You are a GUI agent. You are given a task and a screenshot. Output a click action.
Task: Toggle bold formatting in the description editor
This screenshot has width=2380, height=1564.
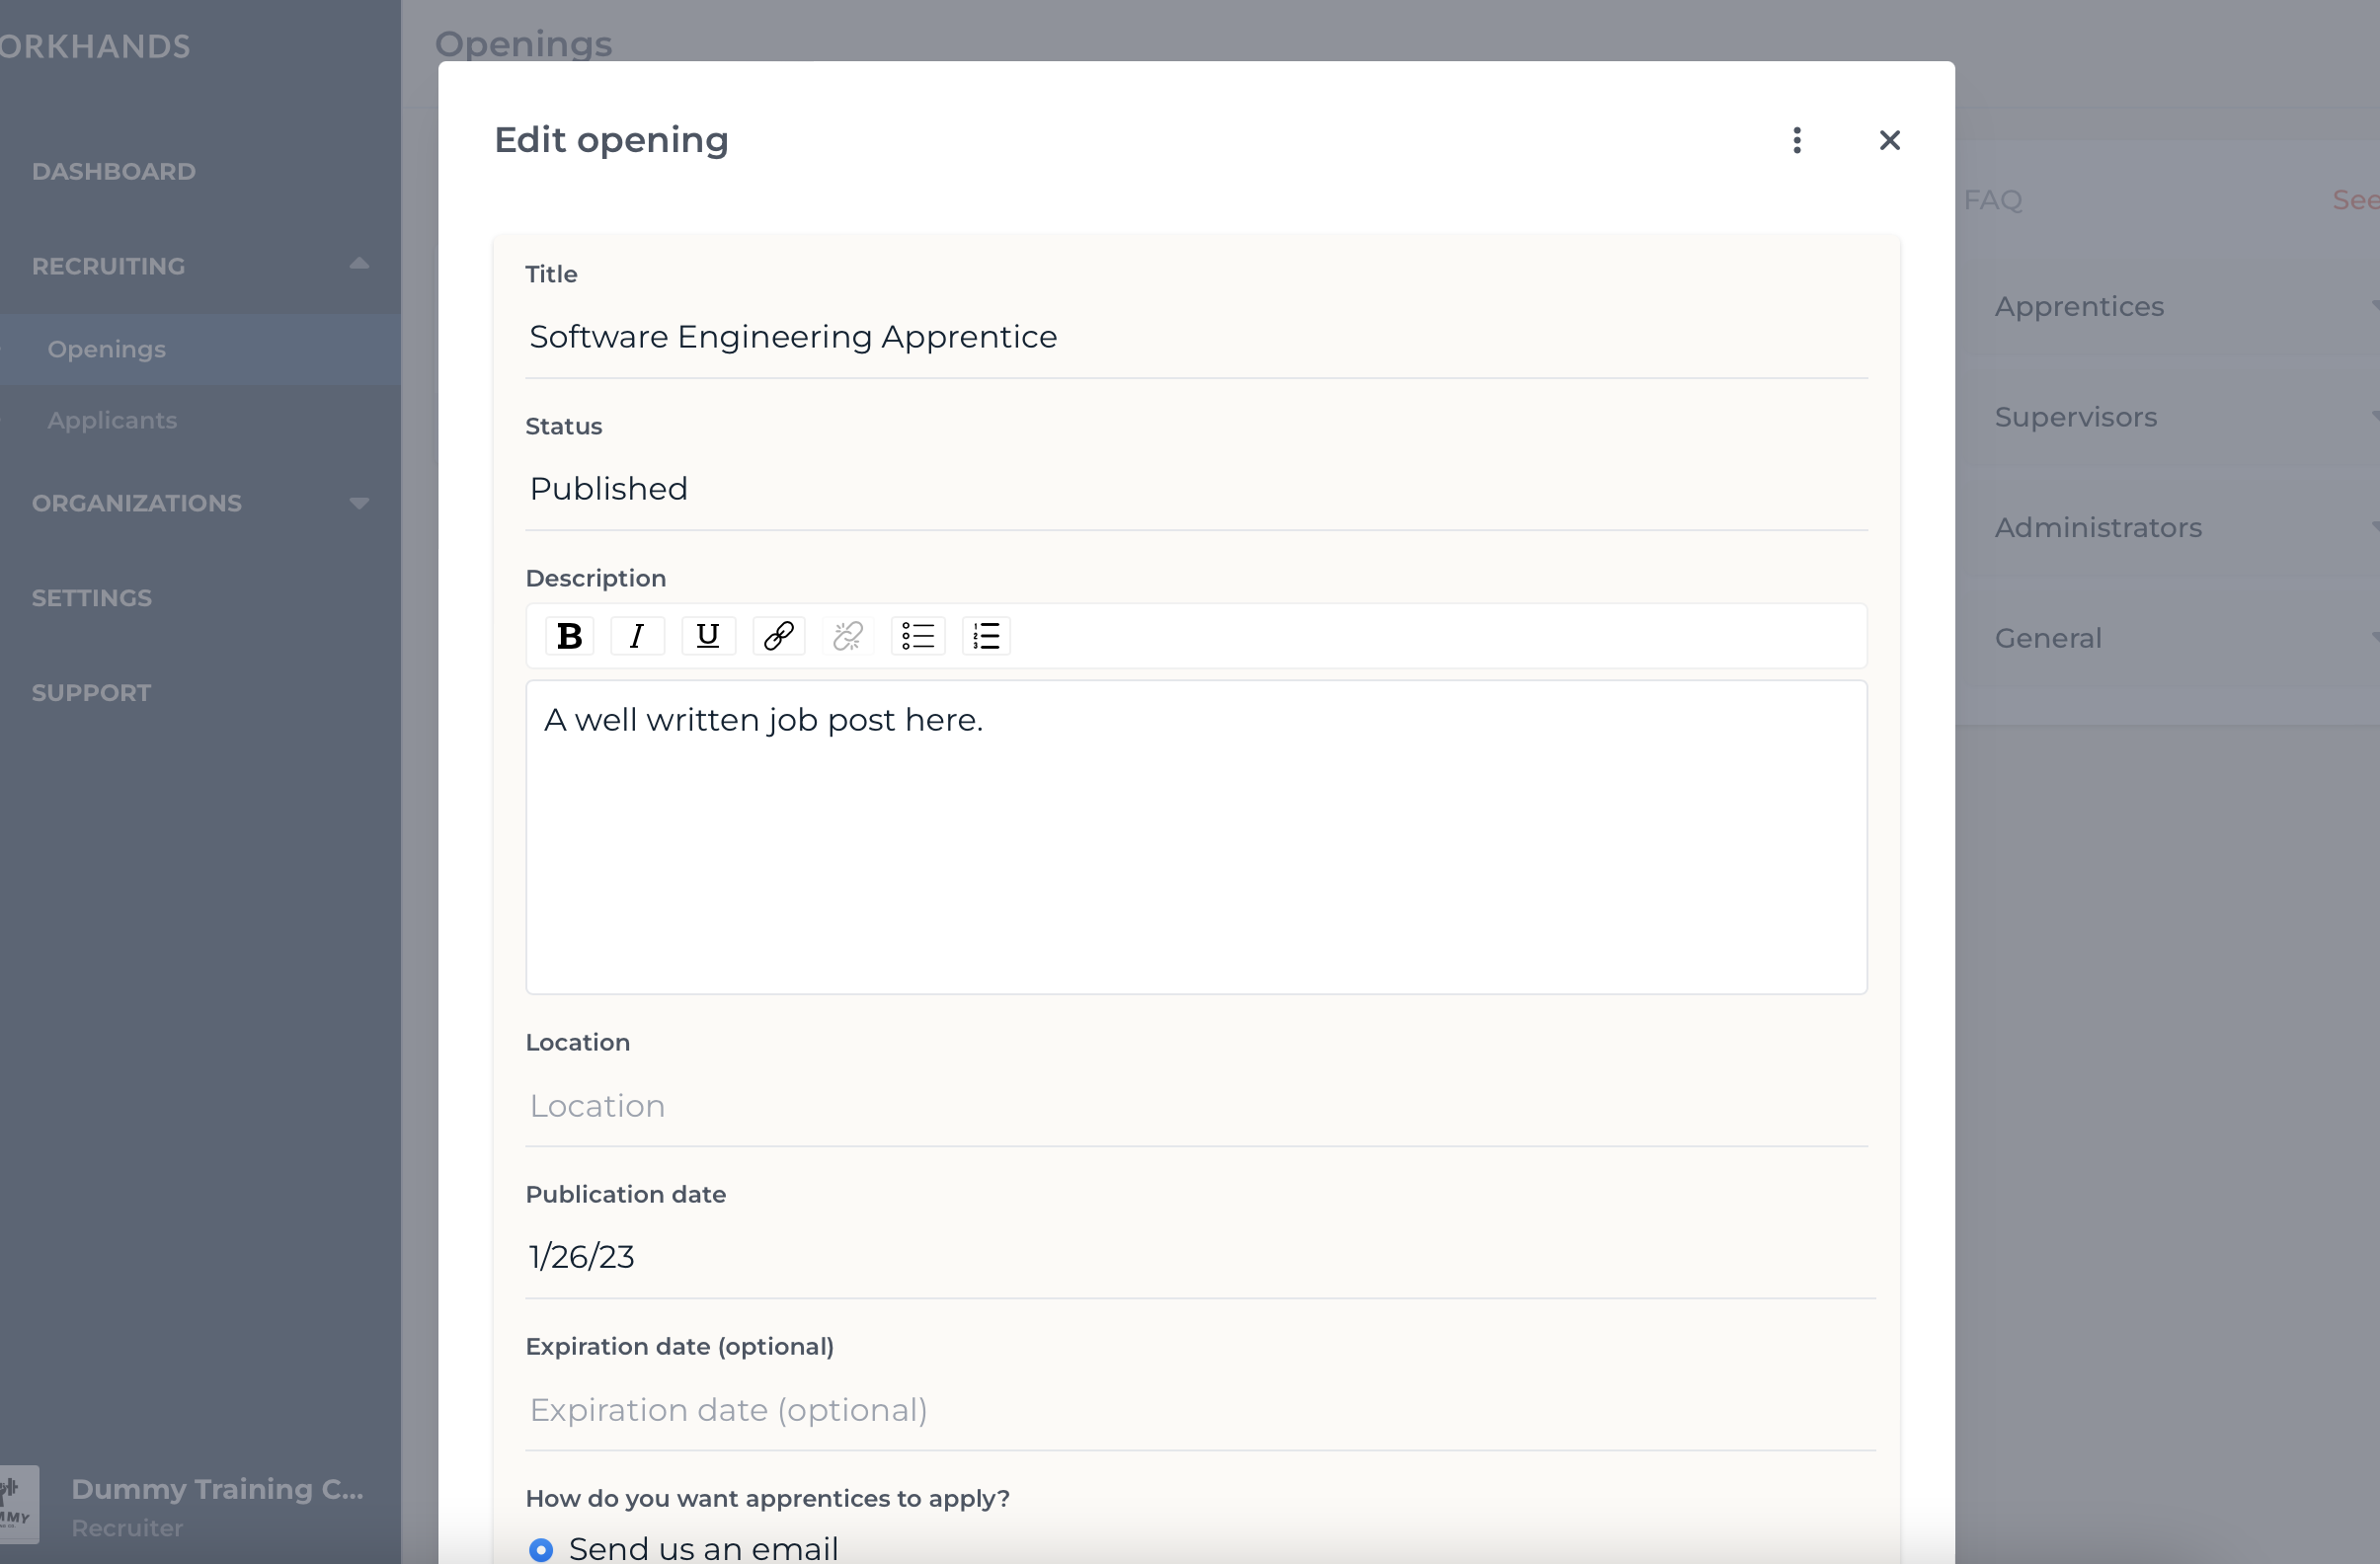[568, 635]
